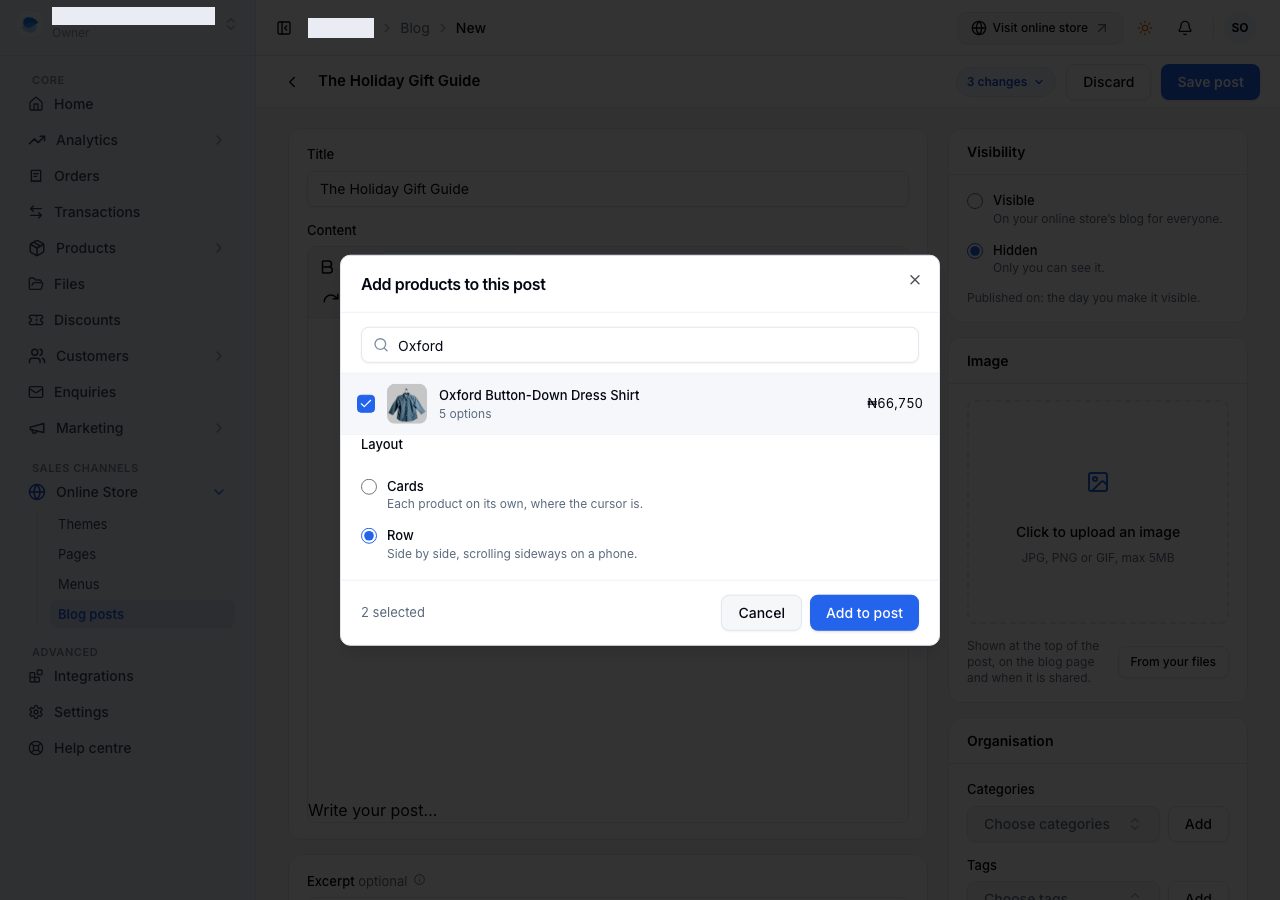Open the Choose categories dropdown

coord(1063,824)
